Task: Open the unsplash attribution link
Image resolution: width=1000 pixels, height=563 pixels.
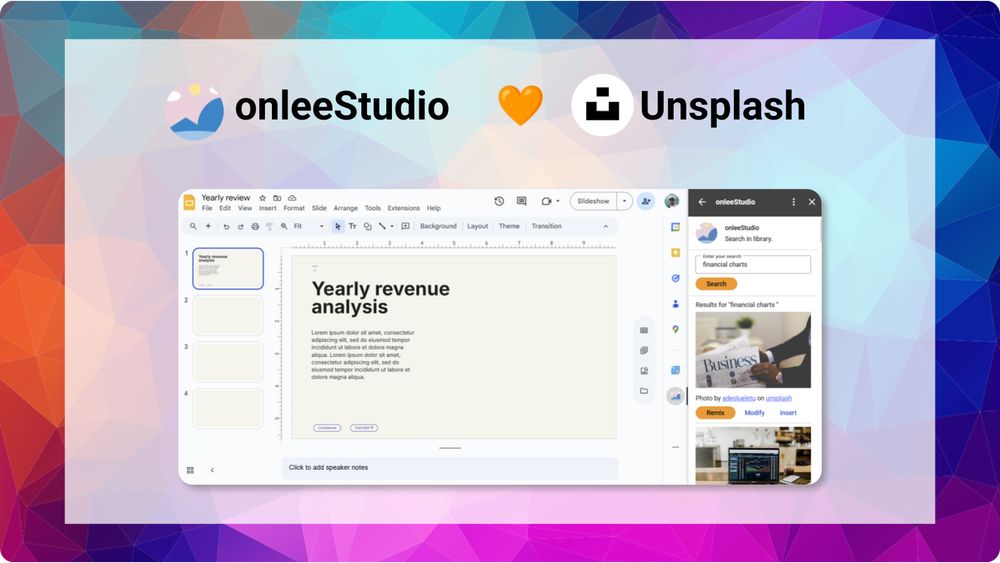Action: pyautogui.click(x=779, y=398)
